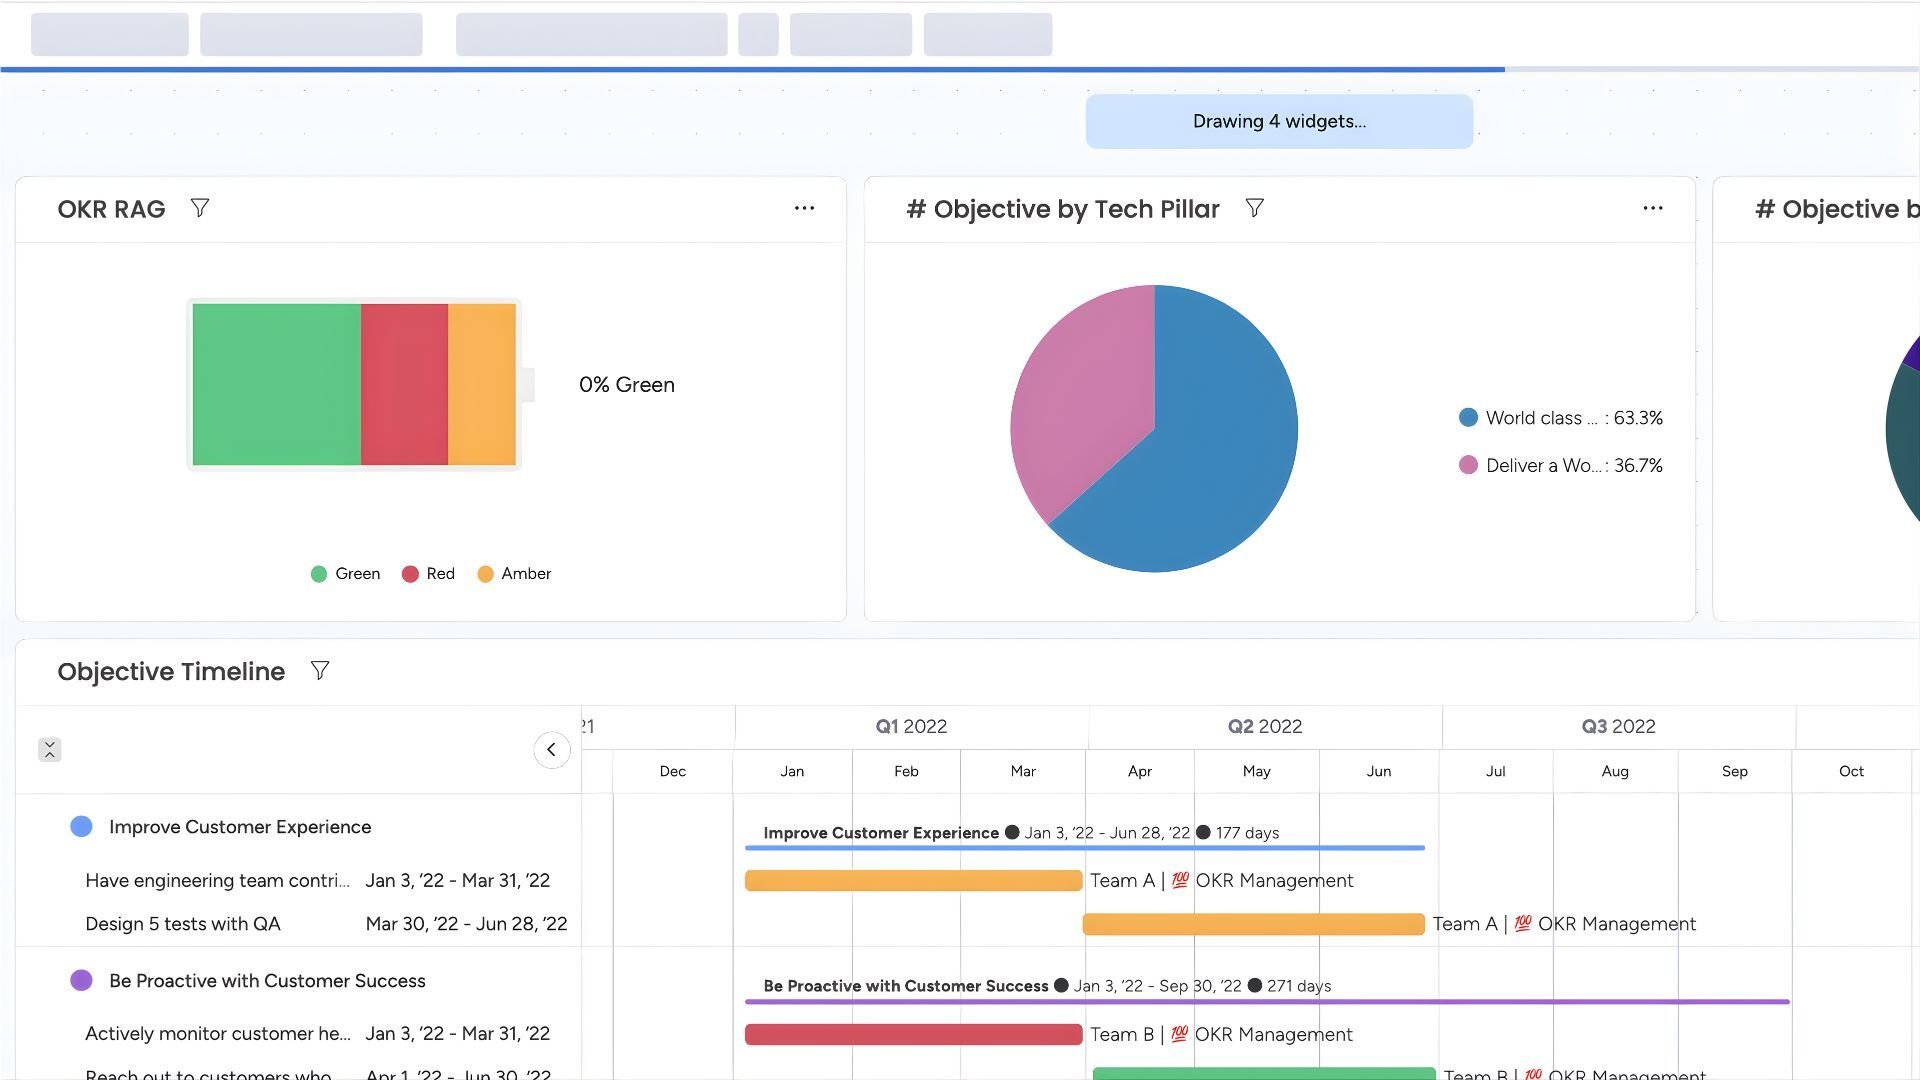This screenshot has height=1080, width=1920.
Task: Open Objective by Tech Pillar three-dot menu
Action: click(x=1652, y=208)
